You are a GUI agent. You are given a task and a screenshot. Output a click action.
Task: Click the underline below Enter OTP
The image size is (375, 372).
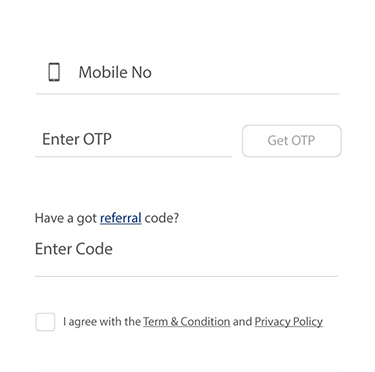click(x=133, y=156)
